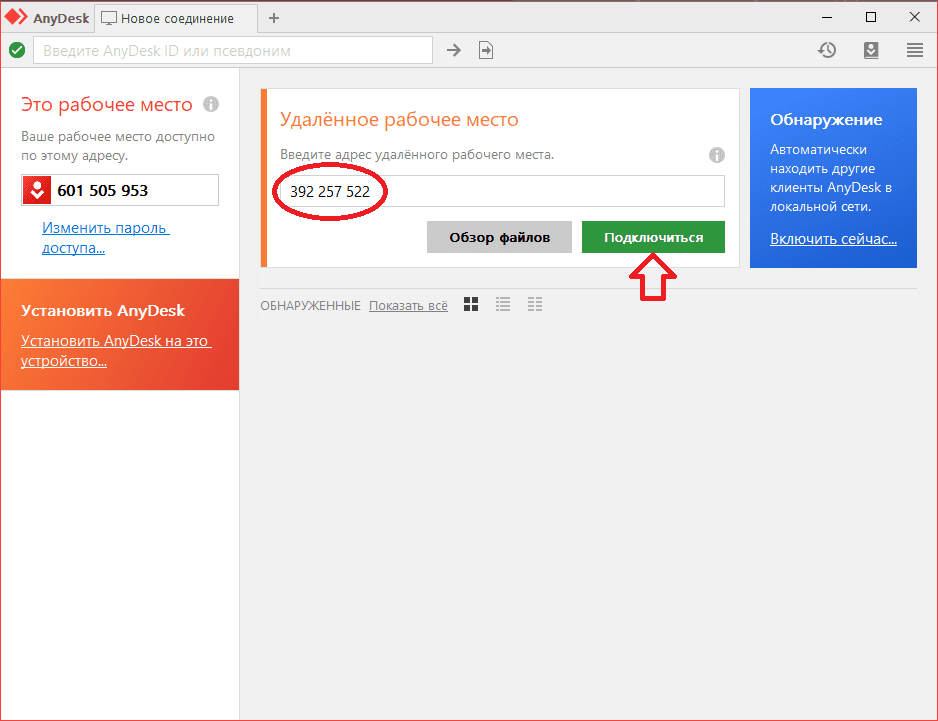This screenshot has width=938, height=721.
Task: Open the address book download icon
Action: (x=870, y=50)
